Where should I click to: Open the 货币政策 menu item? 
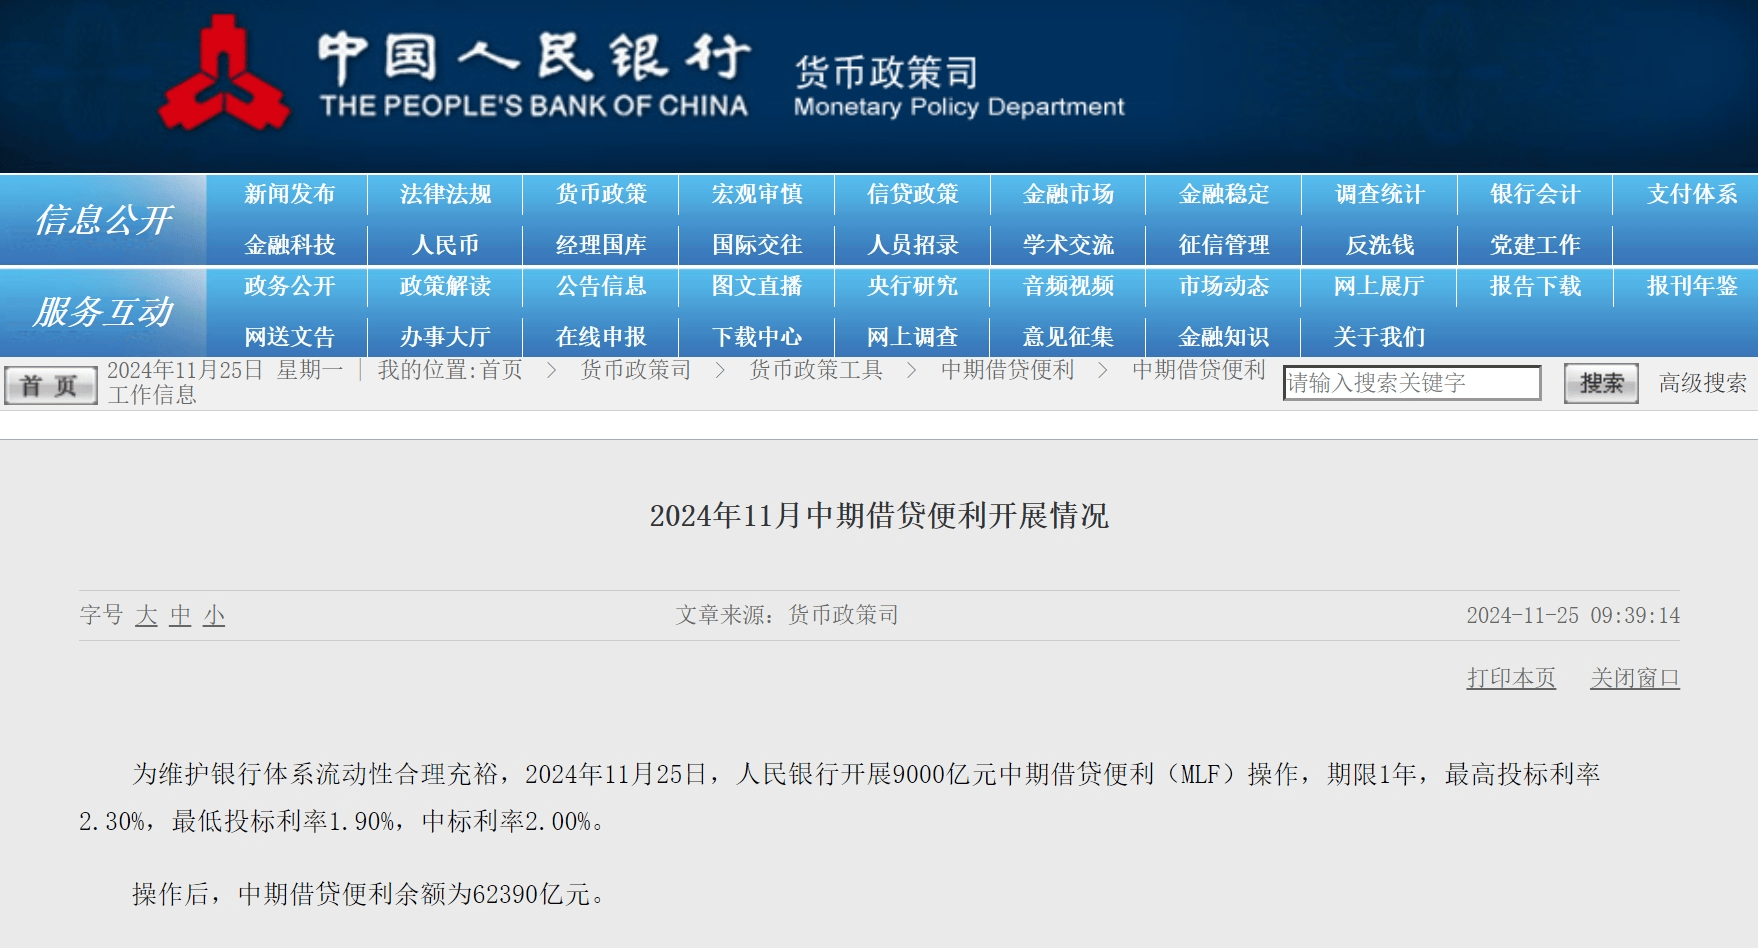click(601, 194)
